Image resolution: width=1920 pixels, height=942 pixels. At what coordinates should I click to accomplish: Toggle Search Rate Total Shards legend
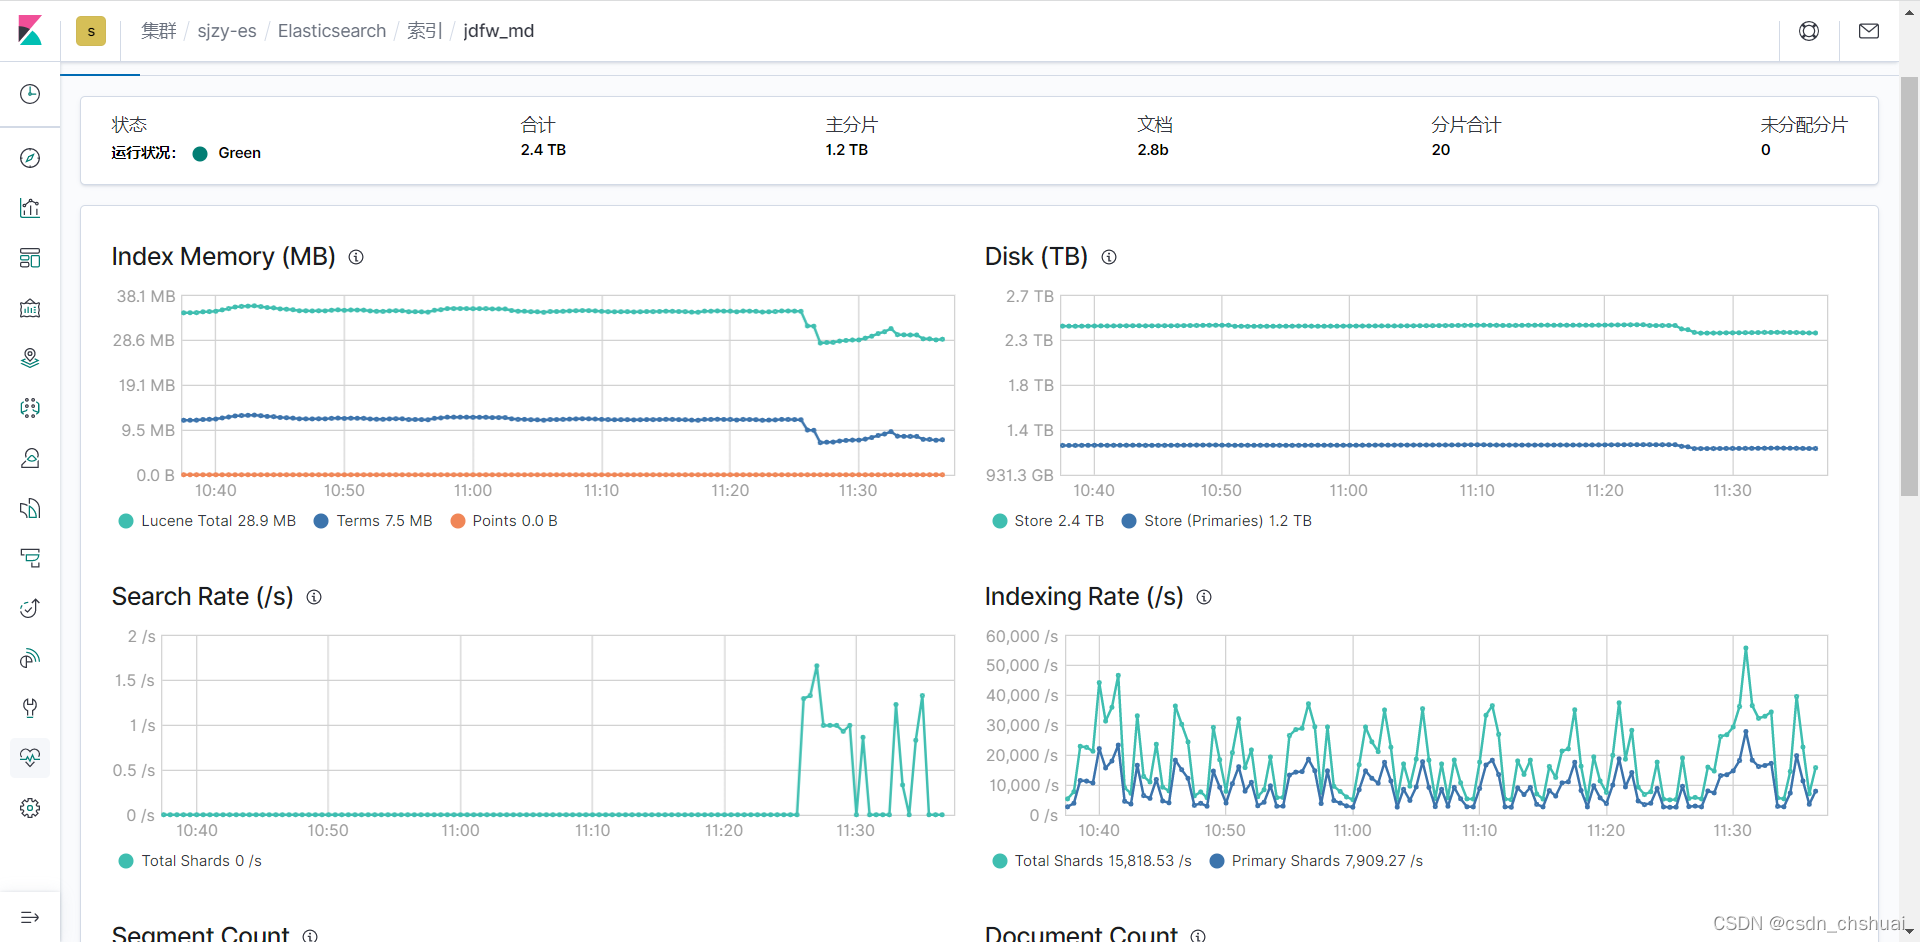pos(190,861)
